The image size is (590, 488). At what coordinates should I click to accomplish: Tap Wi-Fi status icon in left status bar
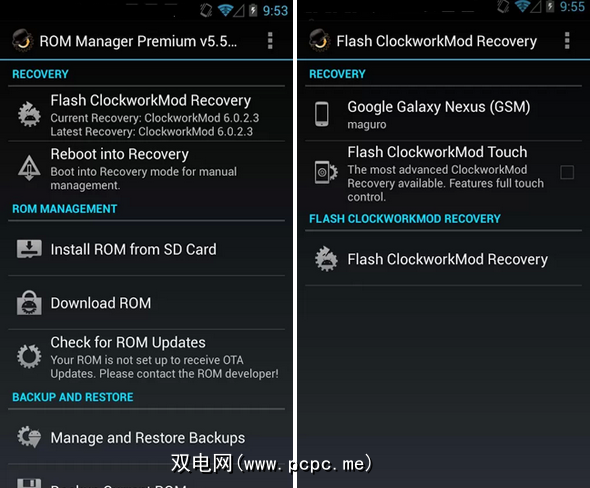[x=225, y=10]
